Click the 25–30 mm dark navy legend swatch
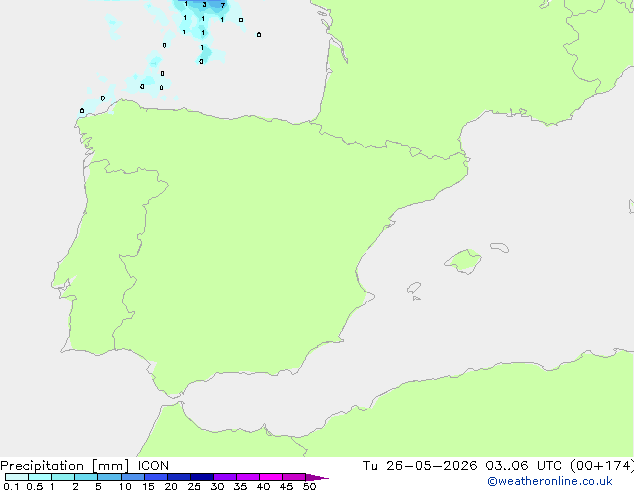The image size is (634, 490). point(202,477)
